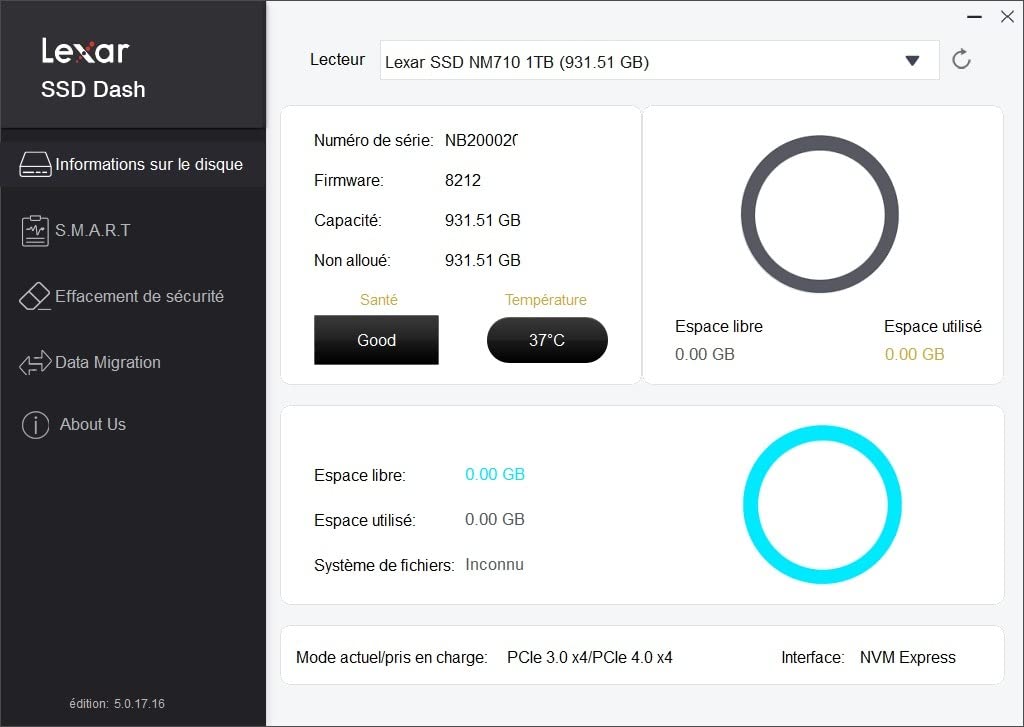
Task: Click the Capacité 931.51 GB value
Action: click(x=483, y=220)
